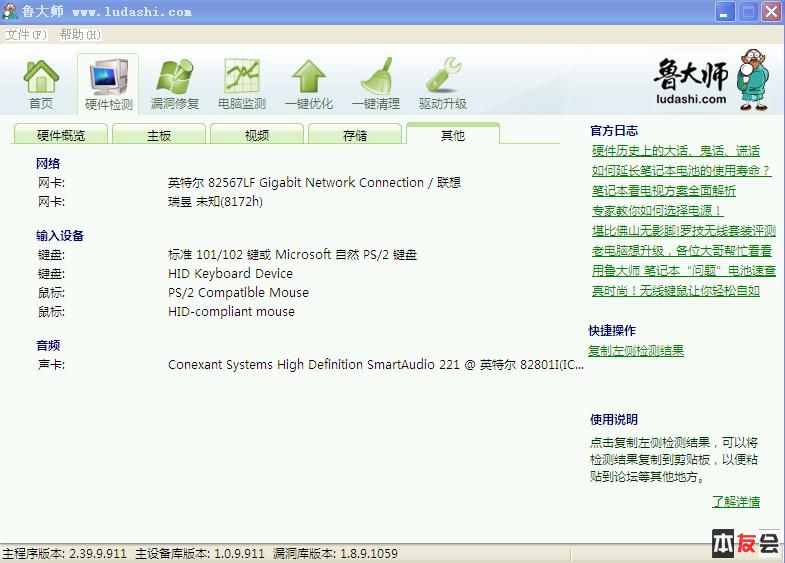
Task: Open link 硬件历史上的大话、鬼话、谎话
Action: 675,151
